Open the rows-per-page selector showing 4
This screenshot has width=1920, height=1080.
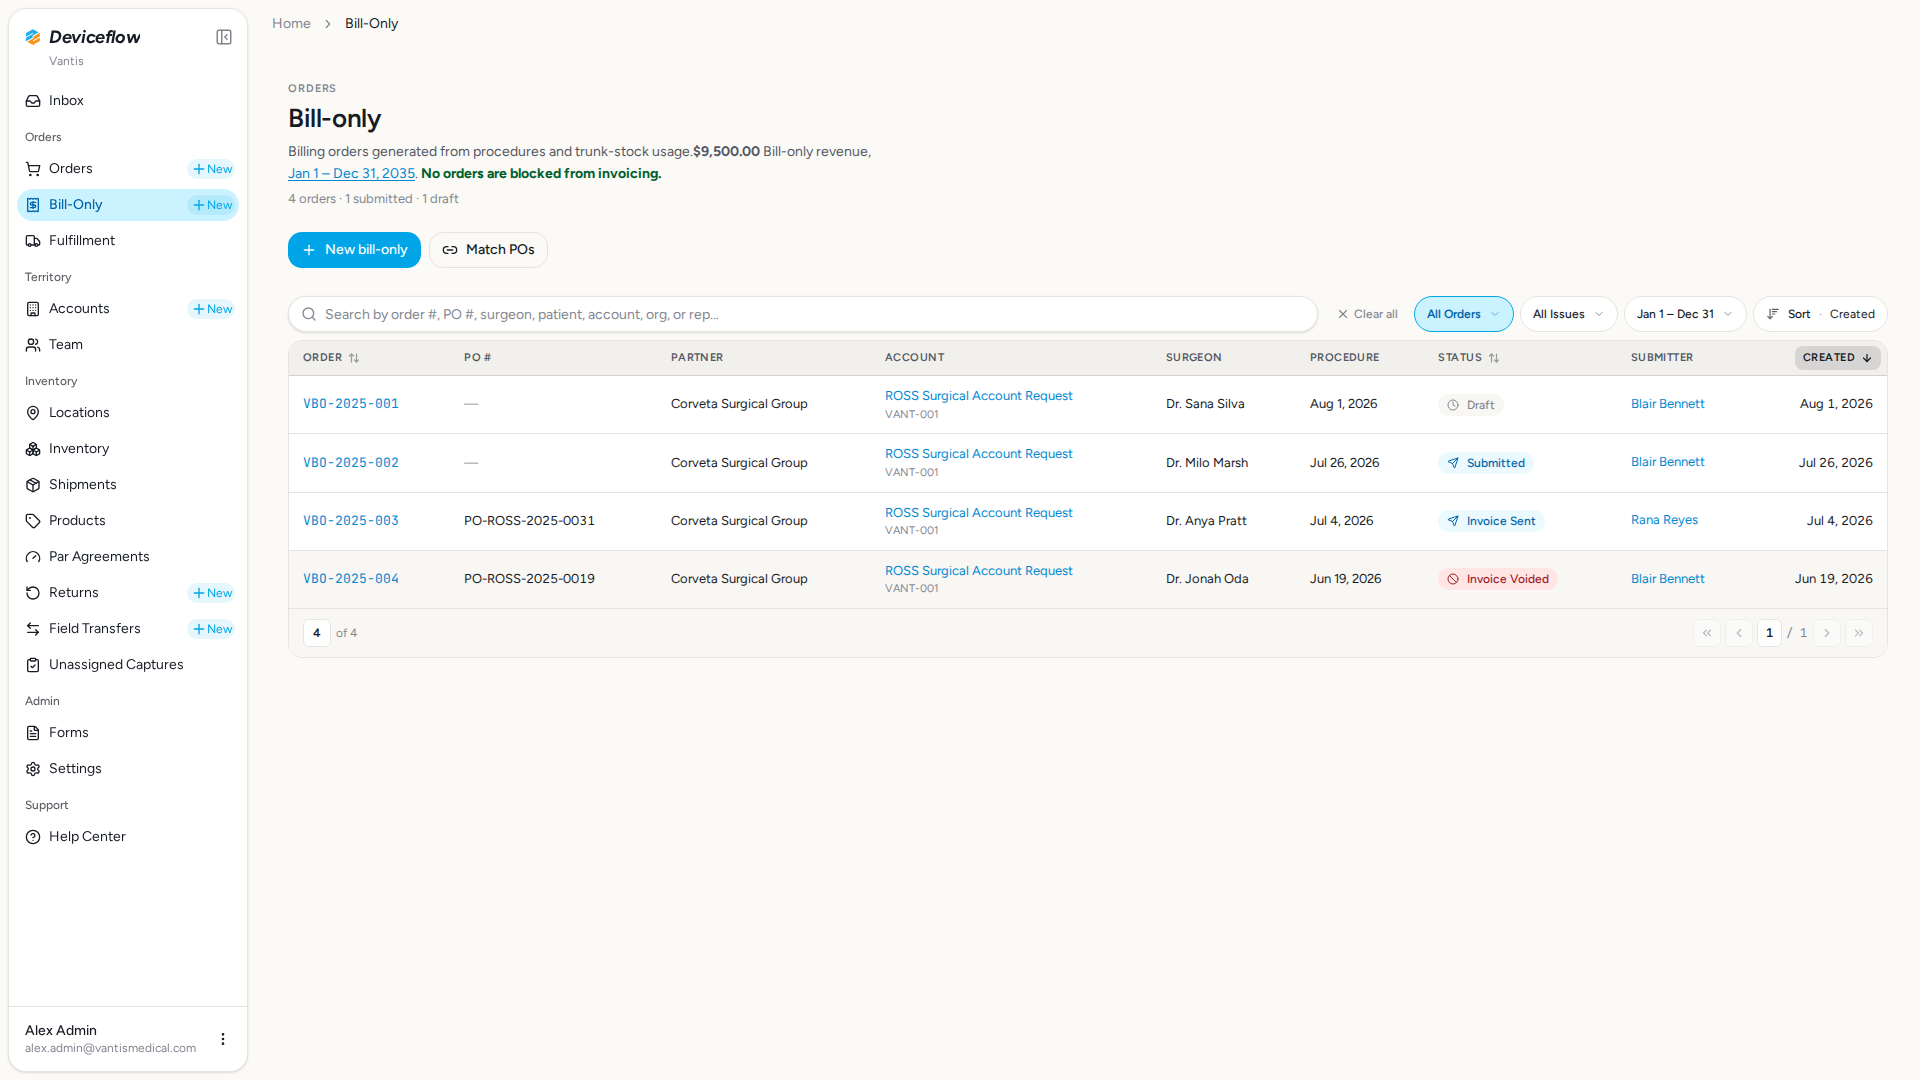click(317, 633)
